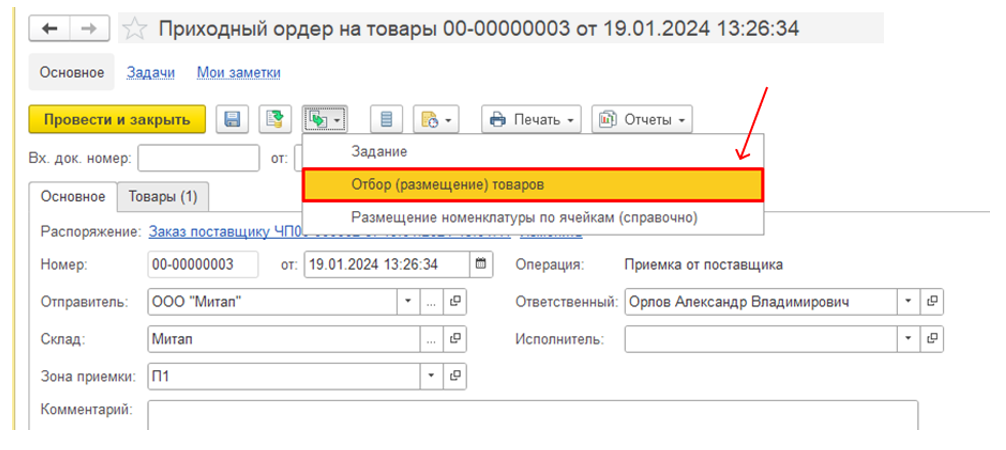1006x450 pixels.
Task: Open Исполнитель record with open icon
Action: point(932,339)
